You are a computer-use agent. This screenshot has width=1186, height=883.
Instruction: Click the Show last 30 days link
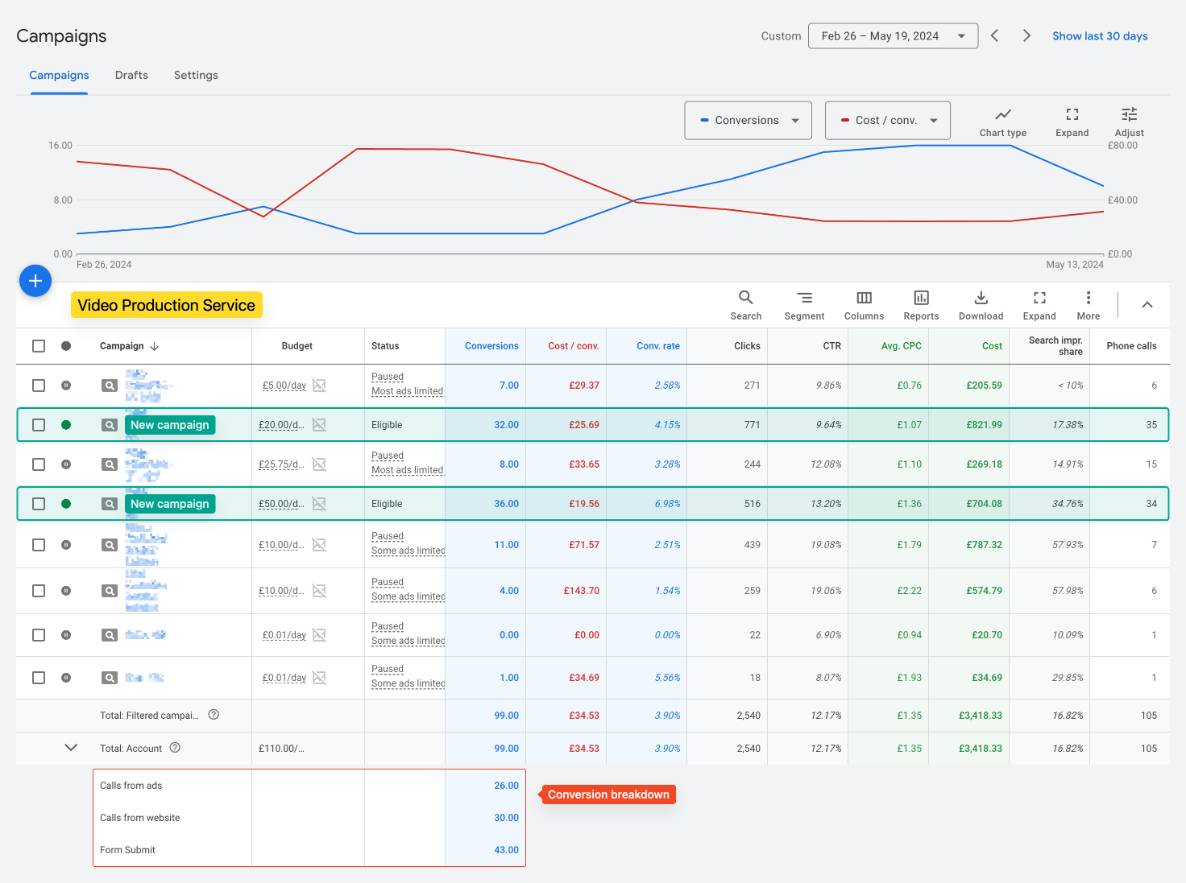tap(1100, 36)
